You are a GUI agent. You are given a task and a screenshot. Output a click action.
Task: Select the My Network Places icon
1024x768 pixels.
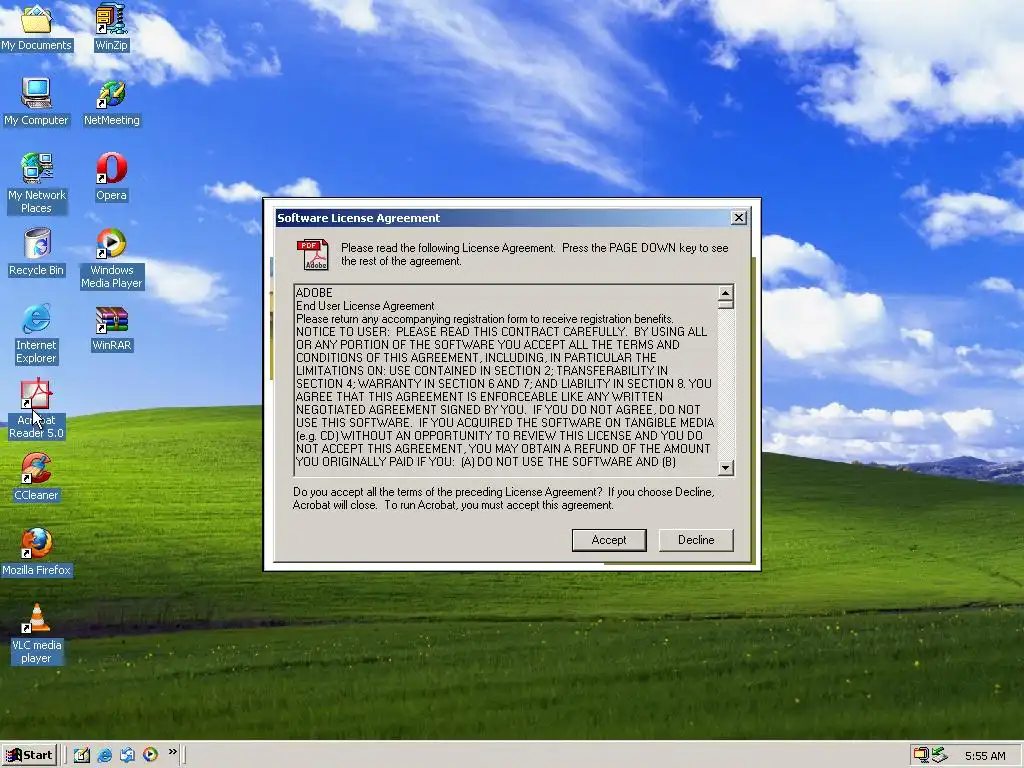pos(37,183)
